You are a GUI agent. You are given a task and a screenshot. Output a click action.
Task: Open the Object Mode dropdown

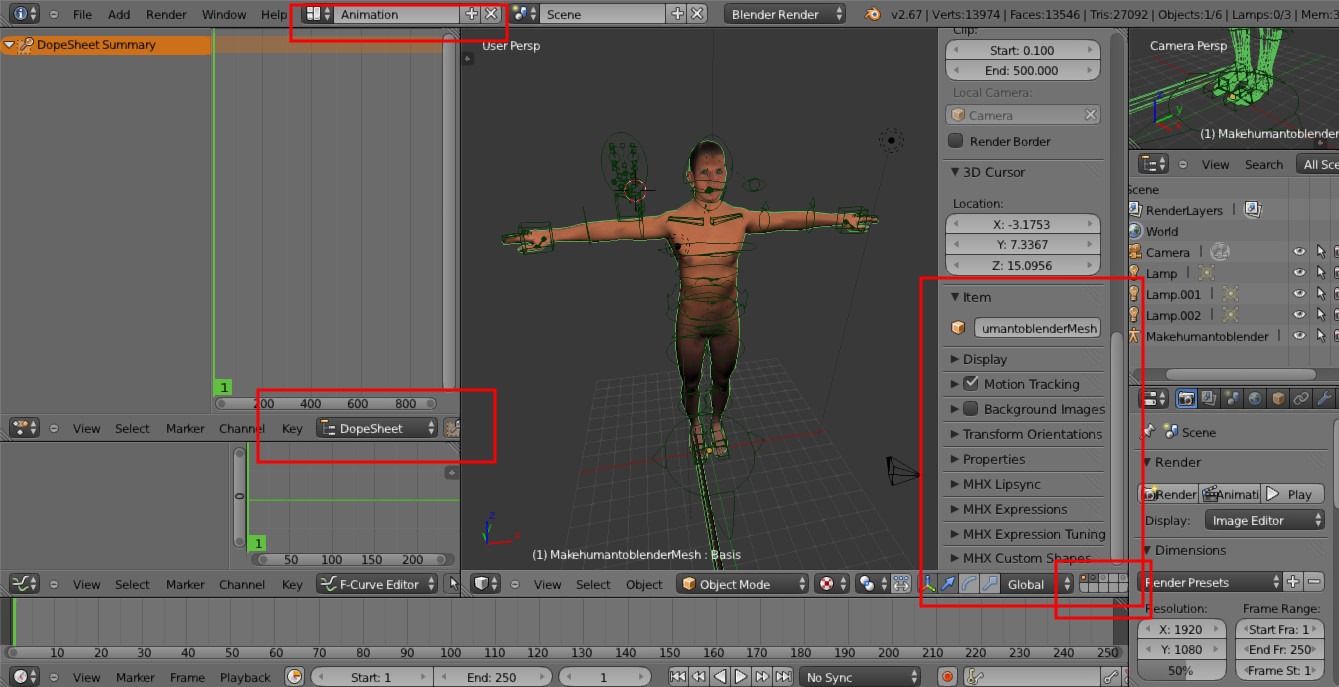(742, 584)
